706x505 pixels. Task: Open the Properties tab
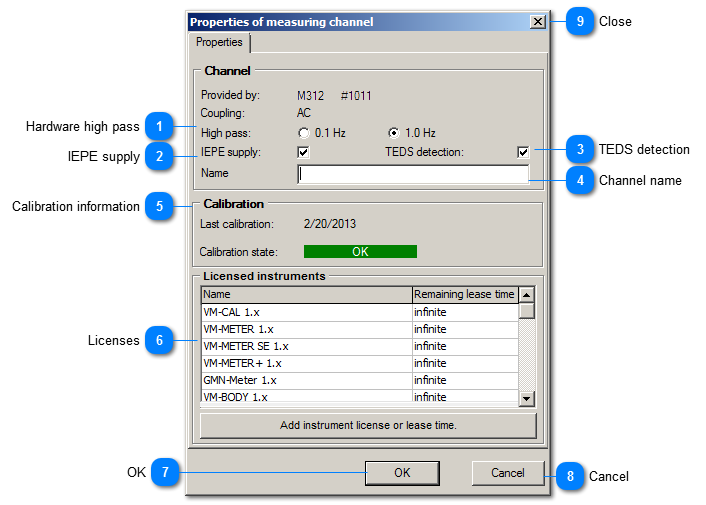pos(219,43)
